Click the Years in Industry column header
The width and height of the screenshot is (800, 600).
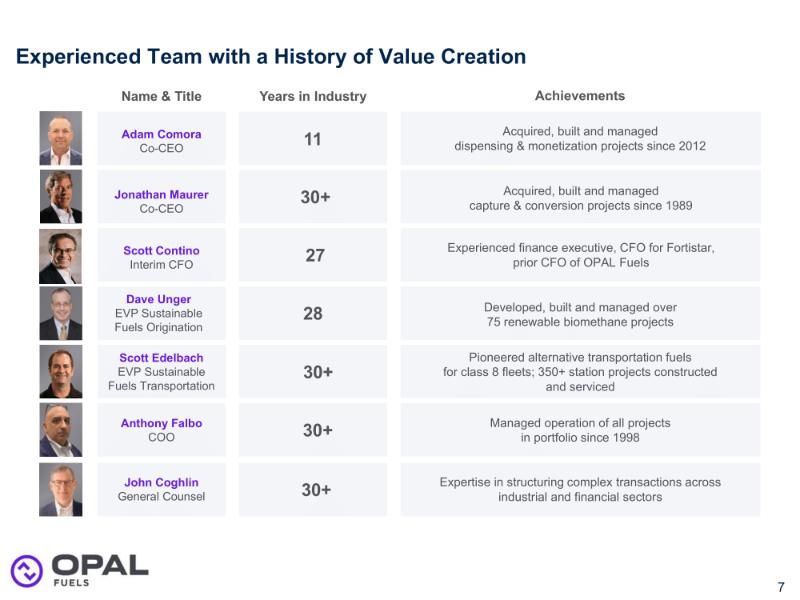312,97
